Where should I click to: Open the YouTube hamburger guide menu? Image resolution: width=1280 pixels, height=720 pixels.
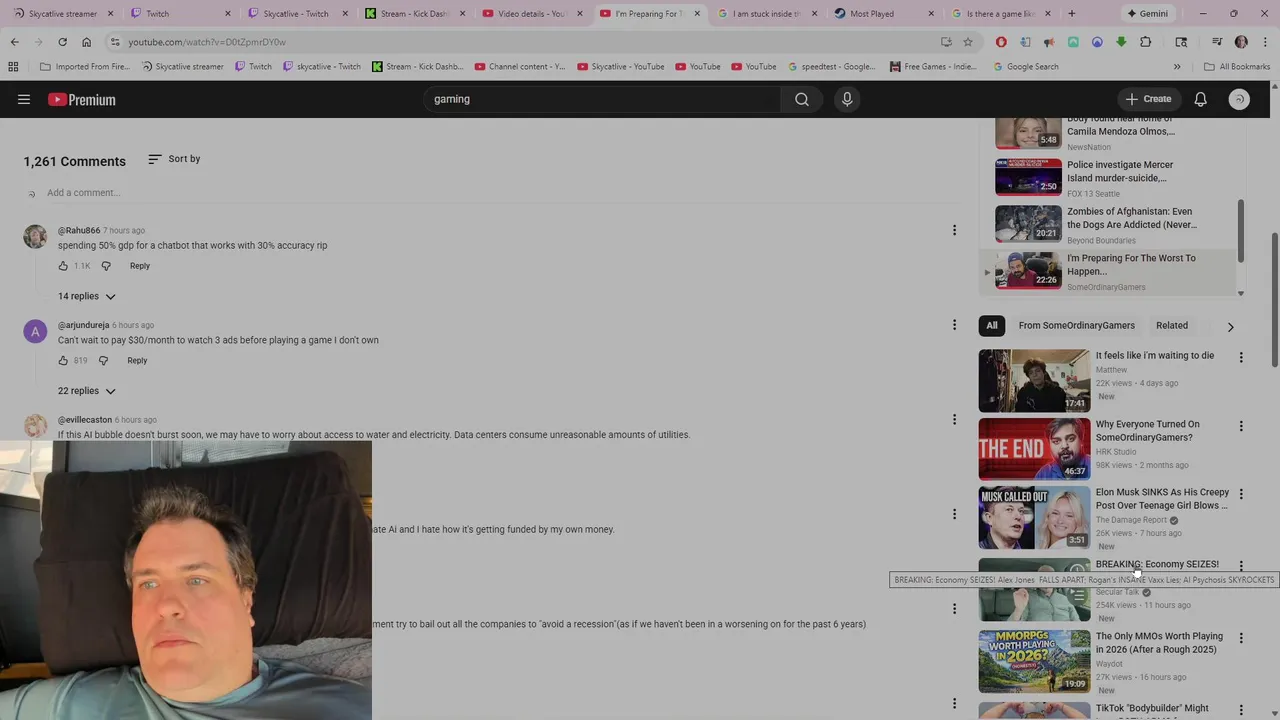(x=24, y=99)
